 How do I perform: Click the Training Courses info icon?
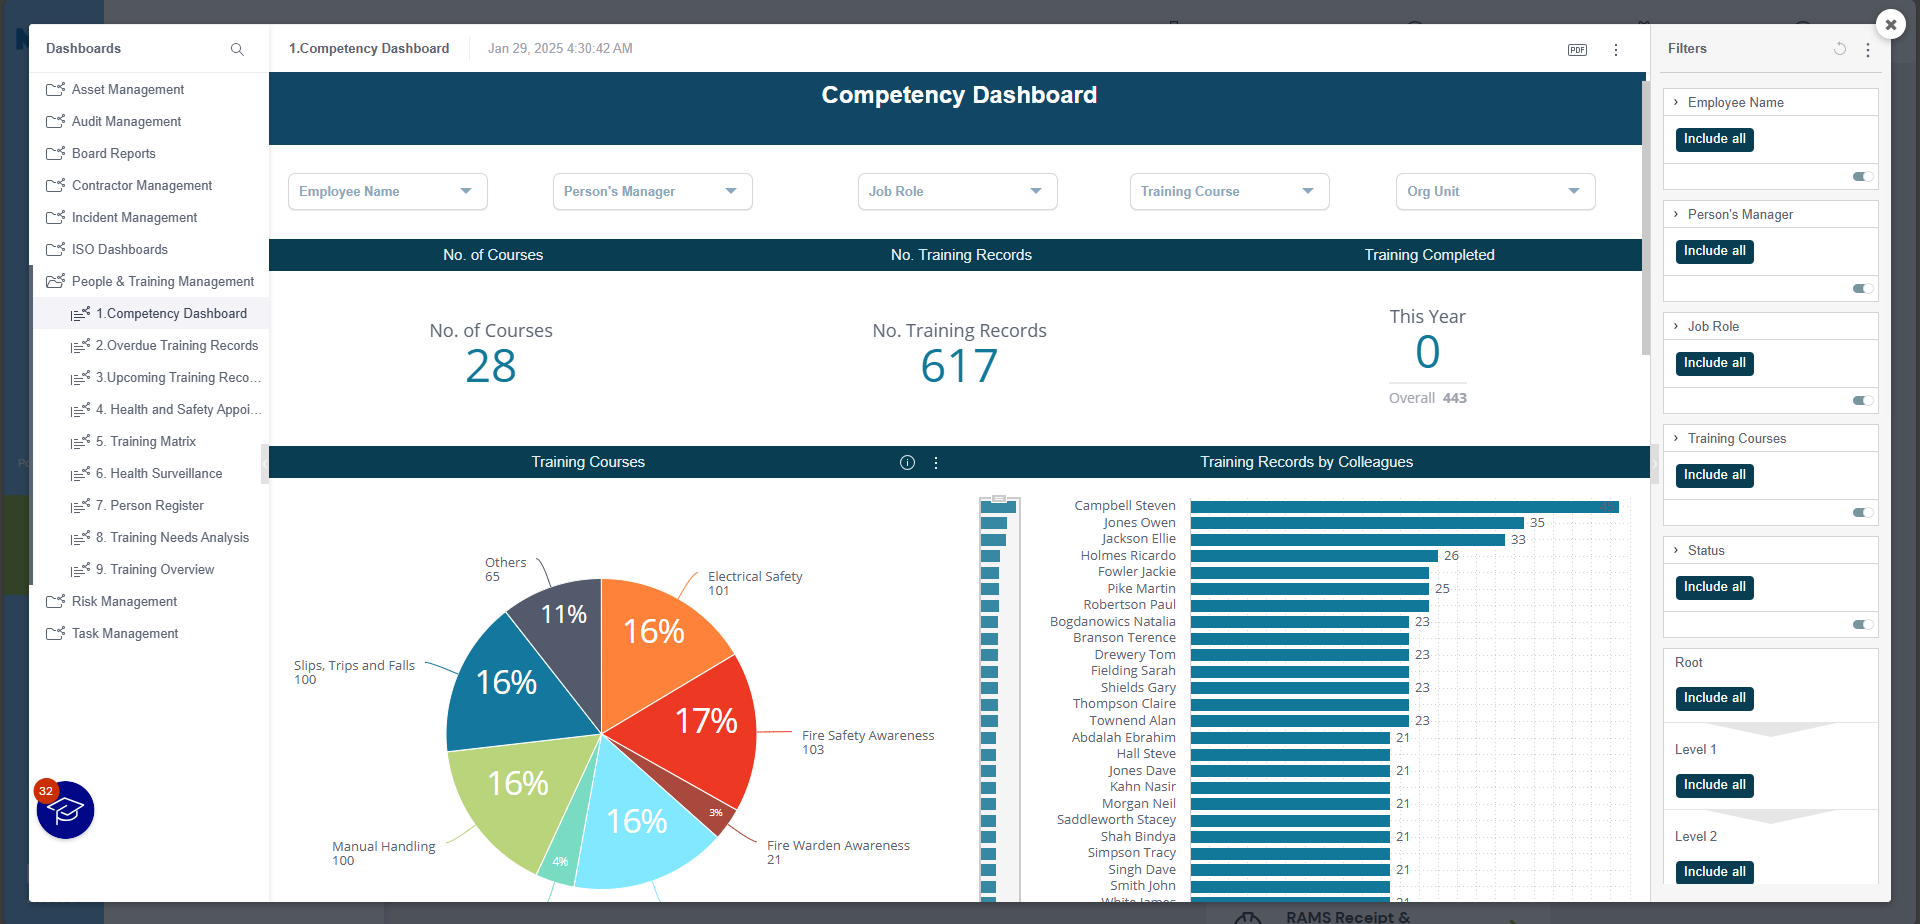[907, 463]
